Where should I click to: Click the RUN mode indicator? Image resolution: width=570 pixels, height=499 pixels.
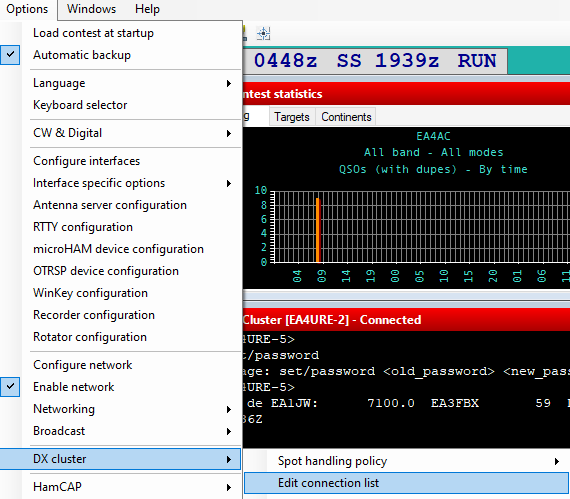click(477, 61)
